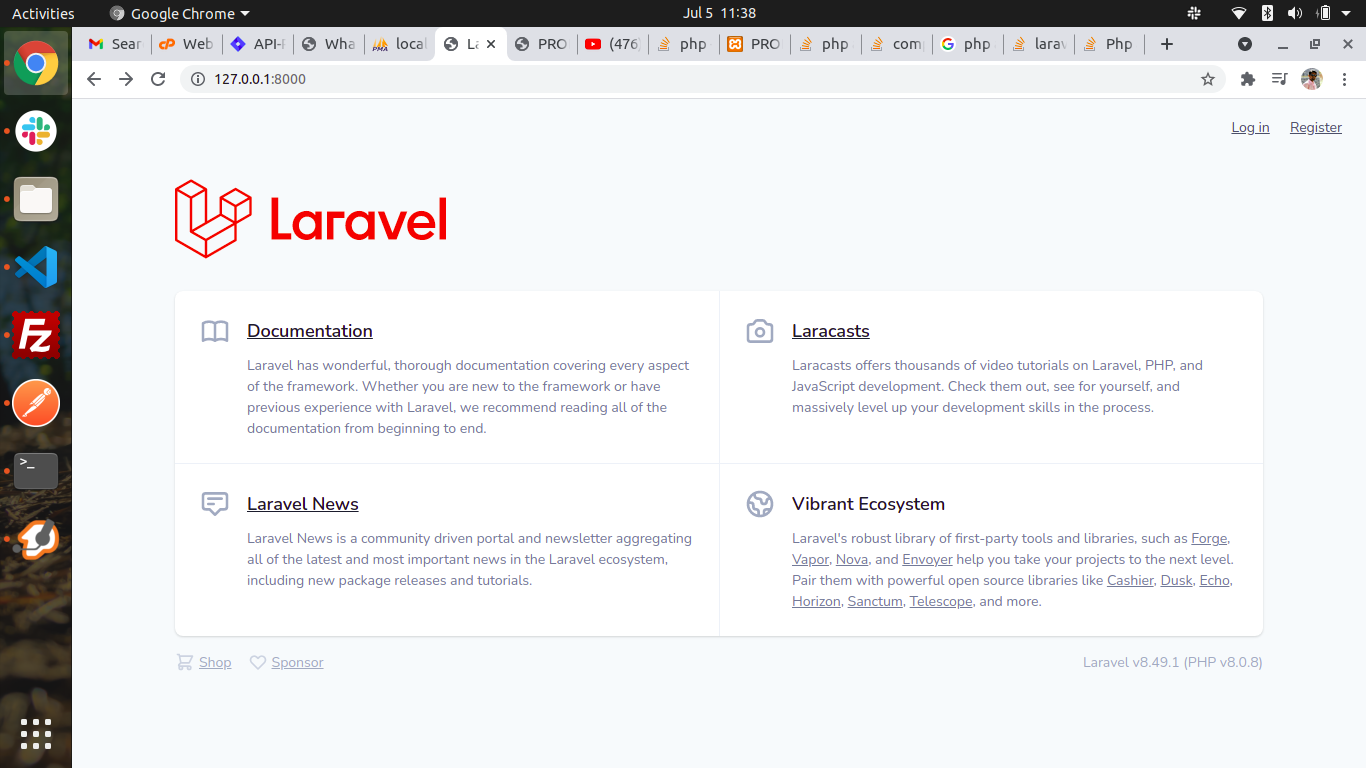Viewport: 1366px width, 768px height.
Task: Click the Documentation book icon
Action: (x=215, y=331)
